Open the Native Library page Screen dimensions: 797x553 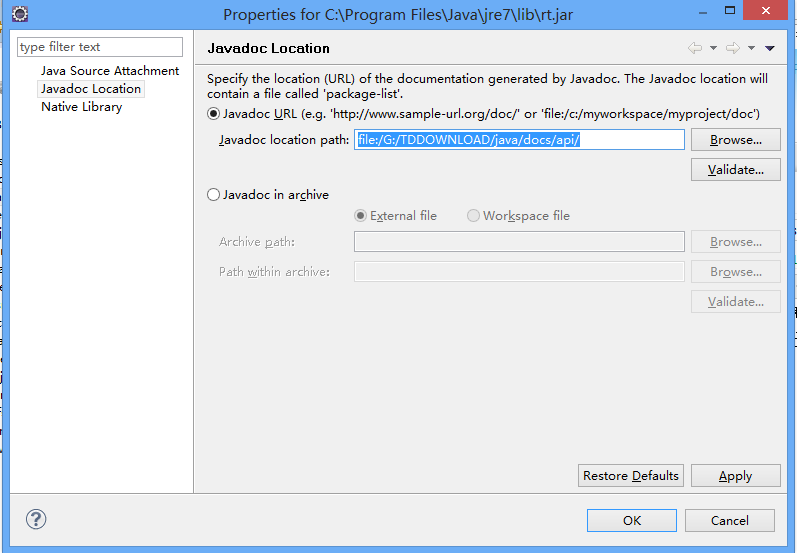tap(82, 107)
